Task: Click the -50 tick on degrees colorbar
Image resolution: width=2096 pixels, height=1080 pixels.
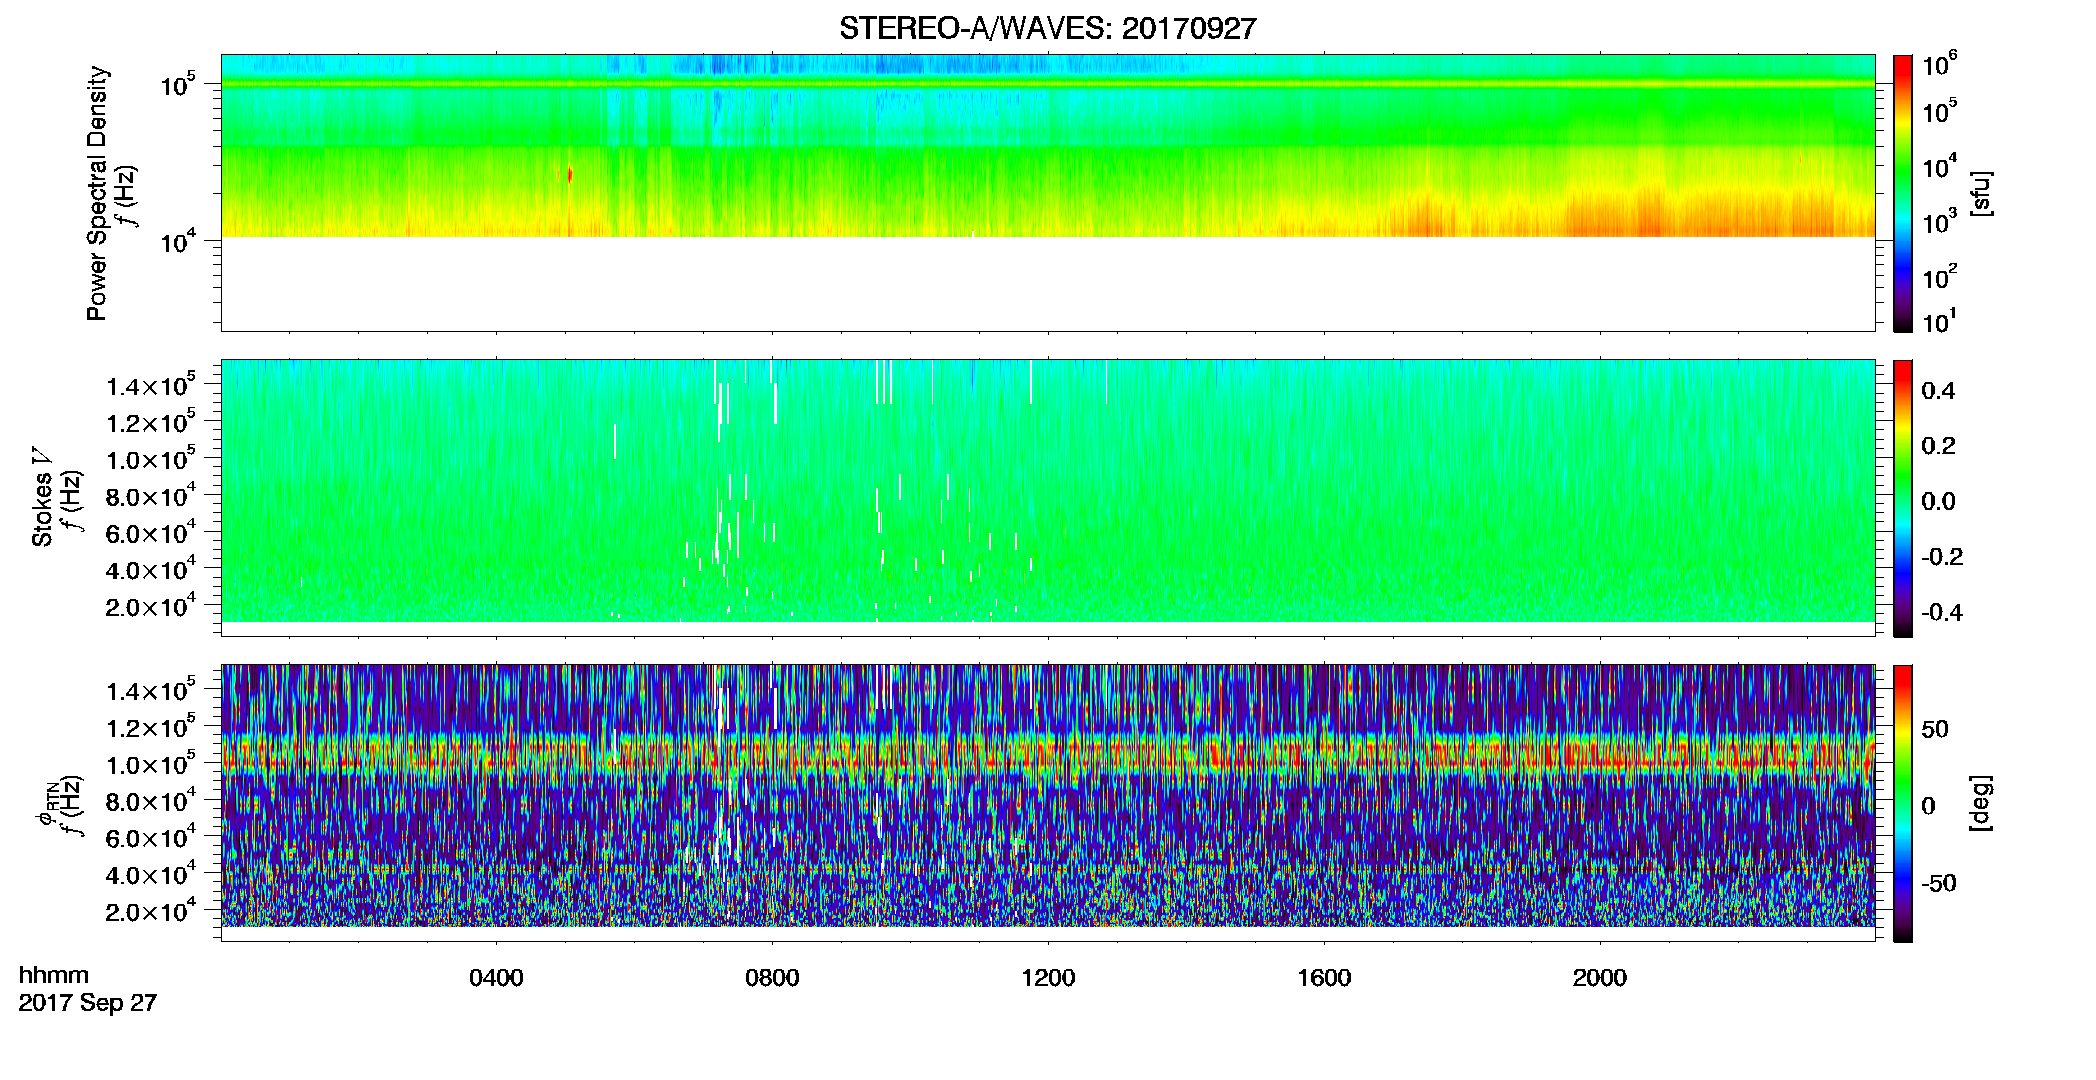Action: [x=1939, y=884]
